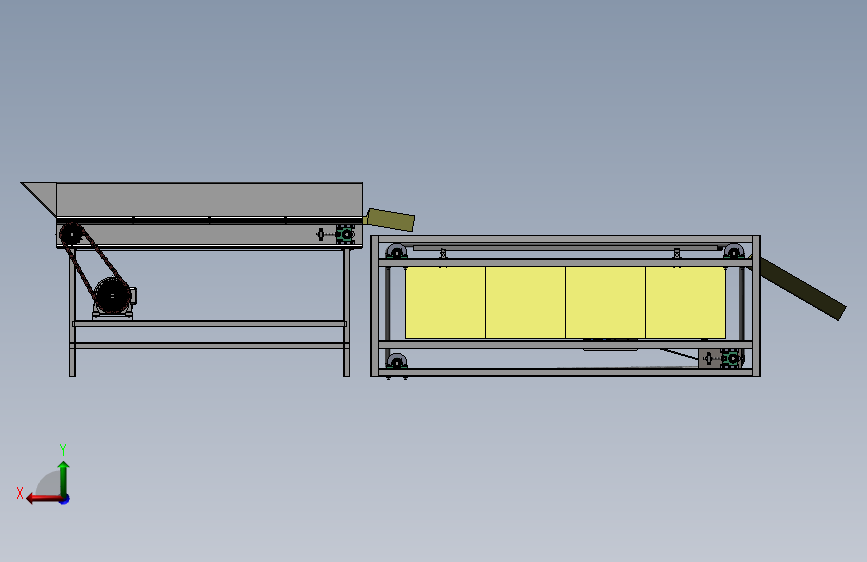Click the "Y" label on the triad
The image size is (867, 562).
pos(63,449)
